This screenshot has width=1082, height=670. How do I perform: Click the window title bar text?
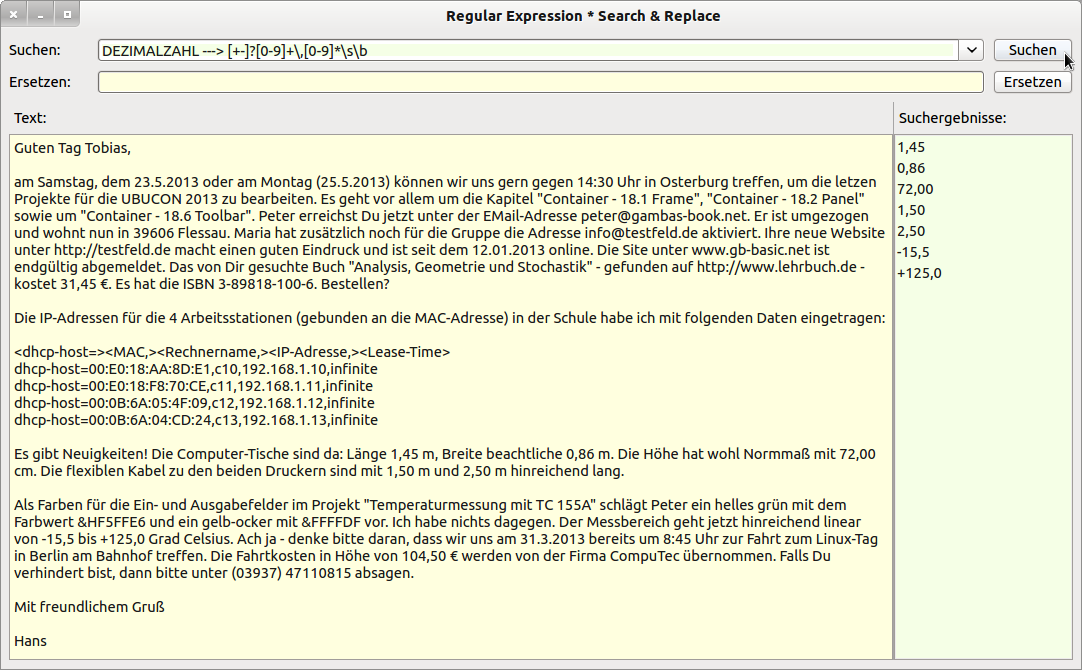click(x=583, y=16)
